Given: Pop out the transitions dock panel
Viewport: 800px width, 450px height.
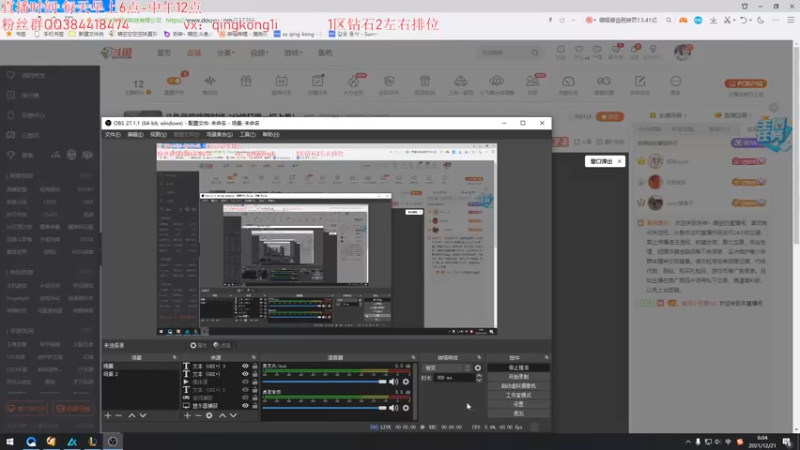Looking at the screenshot, I should [x=479, y=358].
